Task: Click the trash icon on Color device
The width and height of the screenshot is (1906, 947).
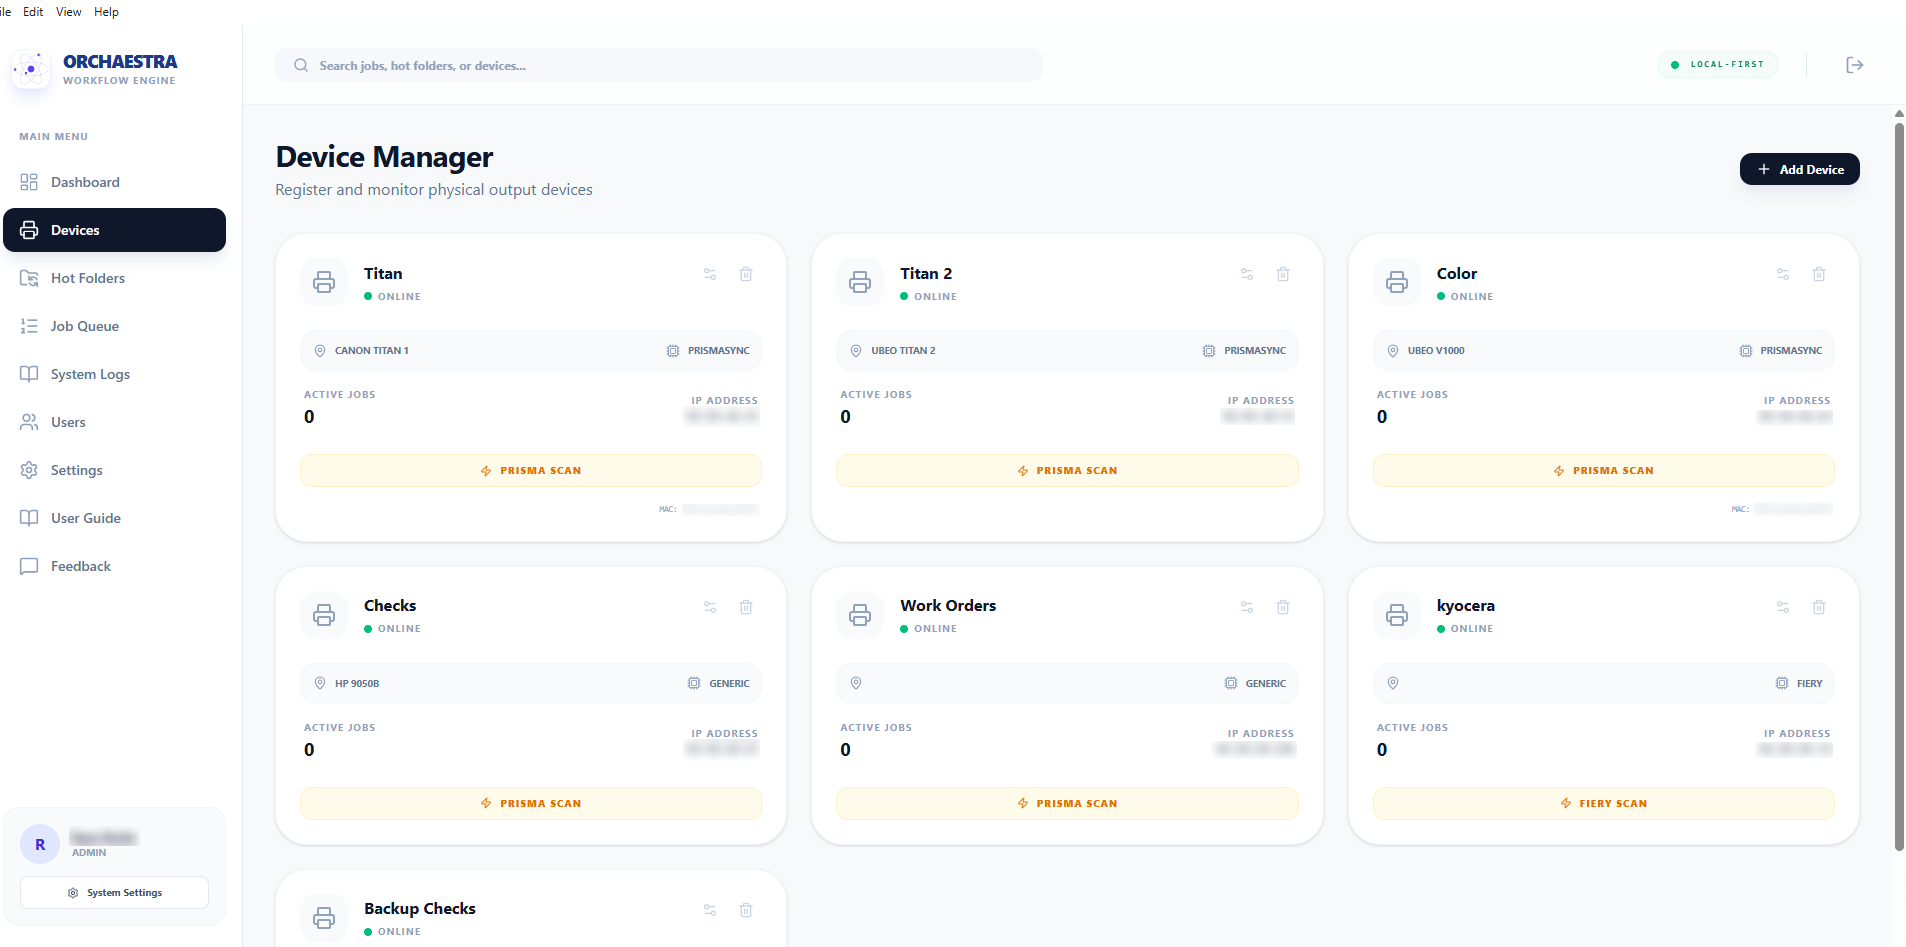Action: (x=1819, y=274)
